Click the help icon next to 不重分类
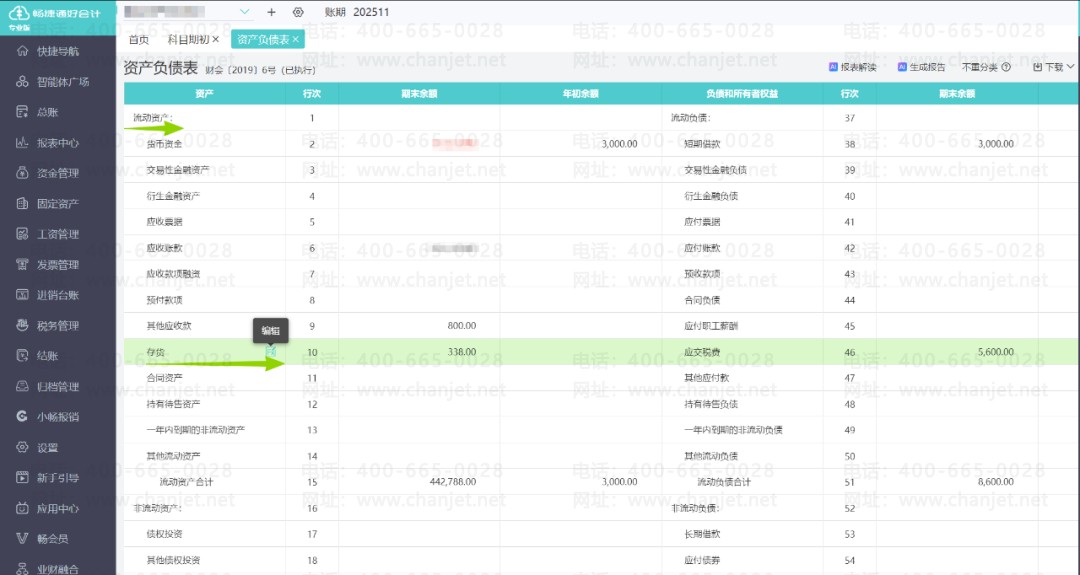1080x575 pixels. tap(1006, 67)
